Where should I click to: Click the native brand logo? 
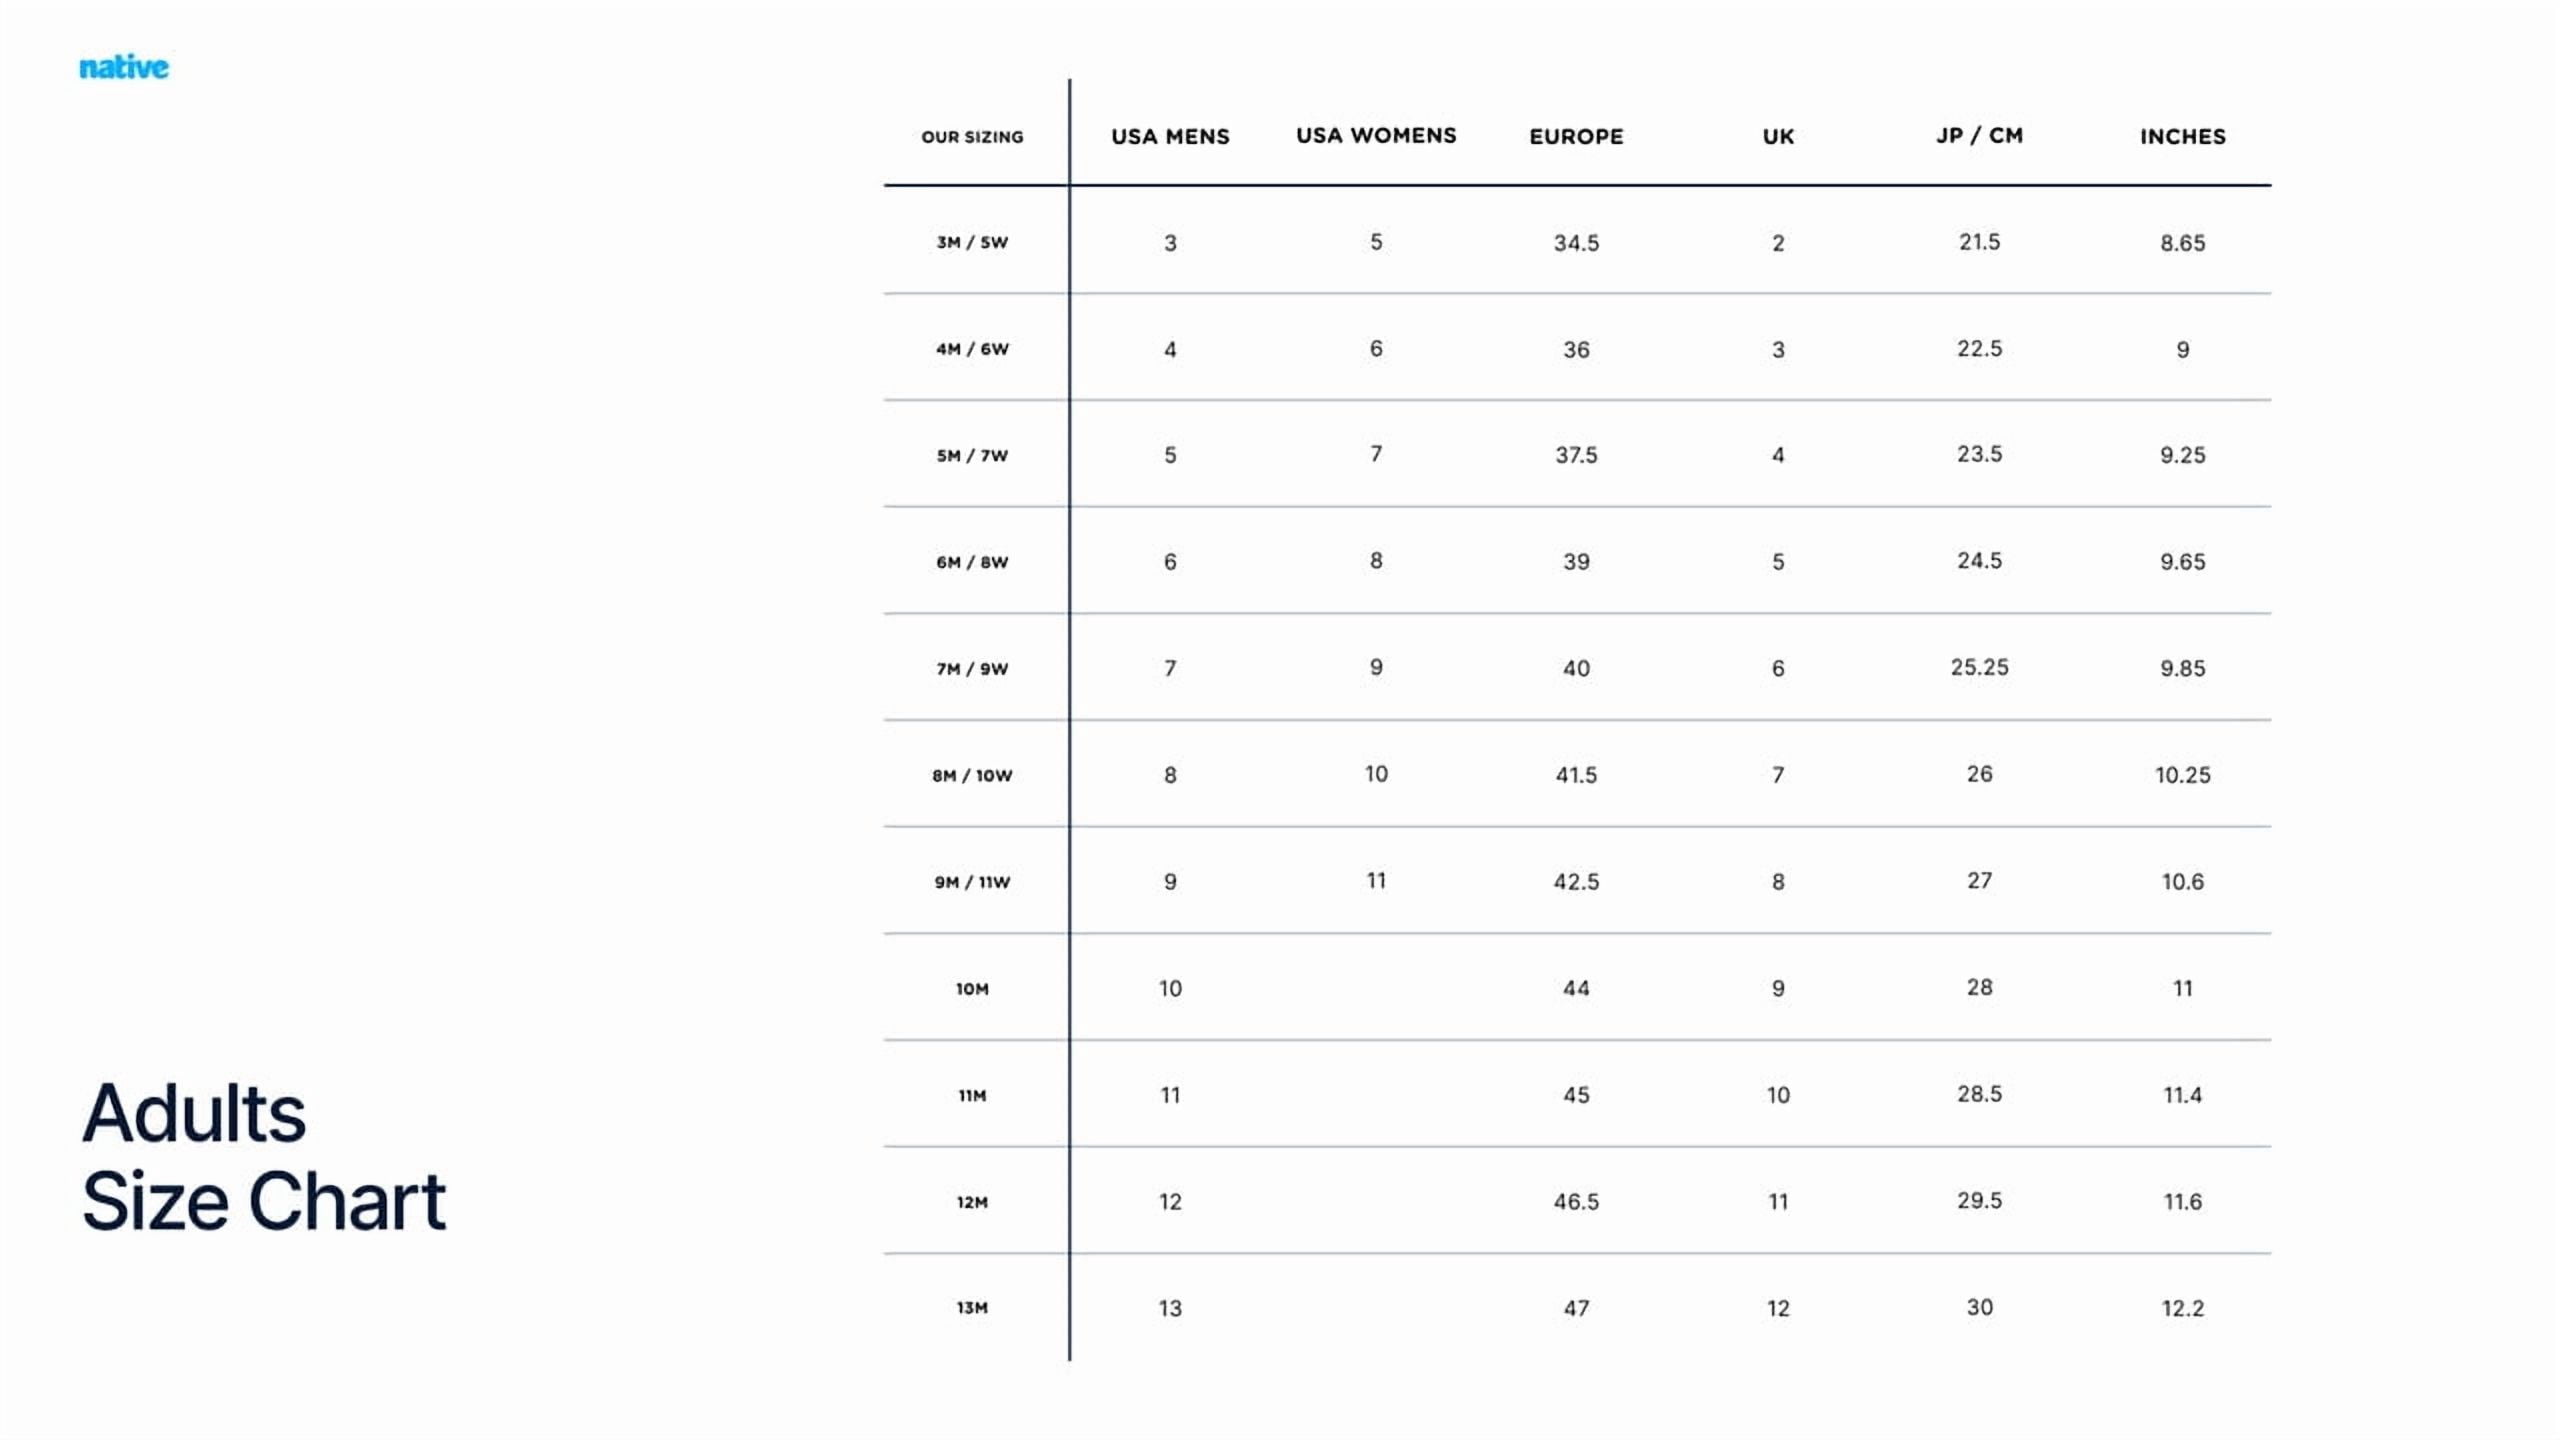(124, 67)
